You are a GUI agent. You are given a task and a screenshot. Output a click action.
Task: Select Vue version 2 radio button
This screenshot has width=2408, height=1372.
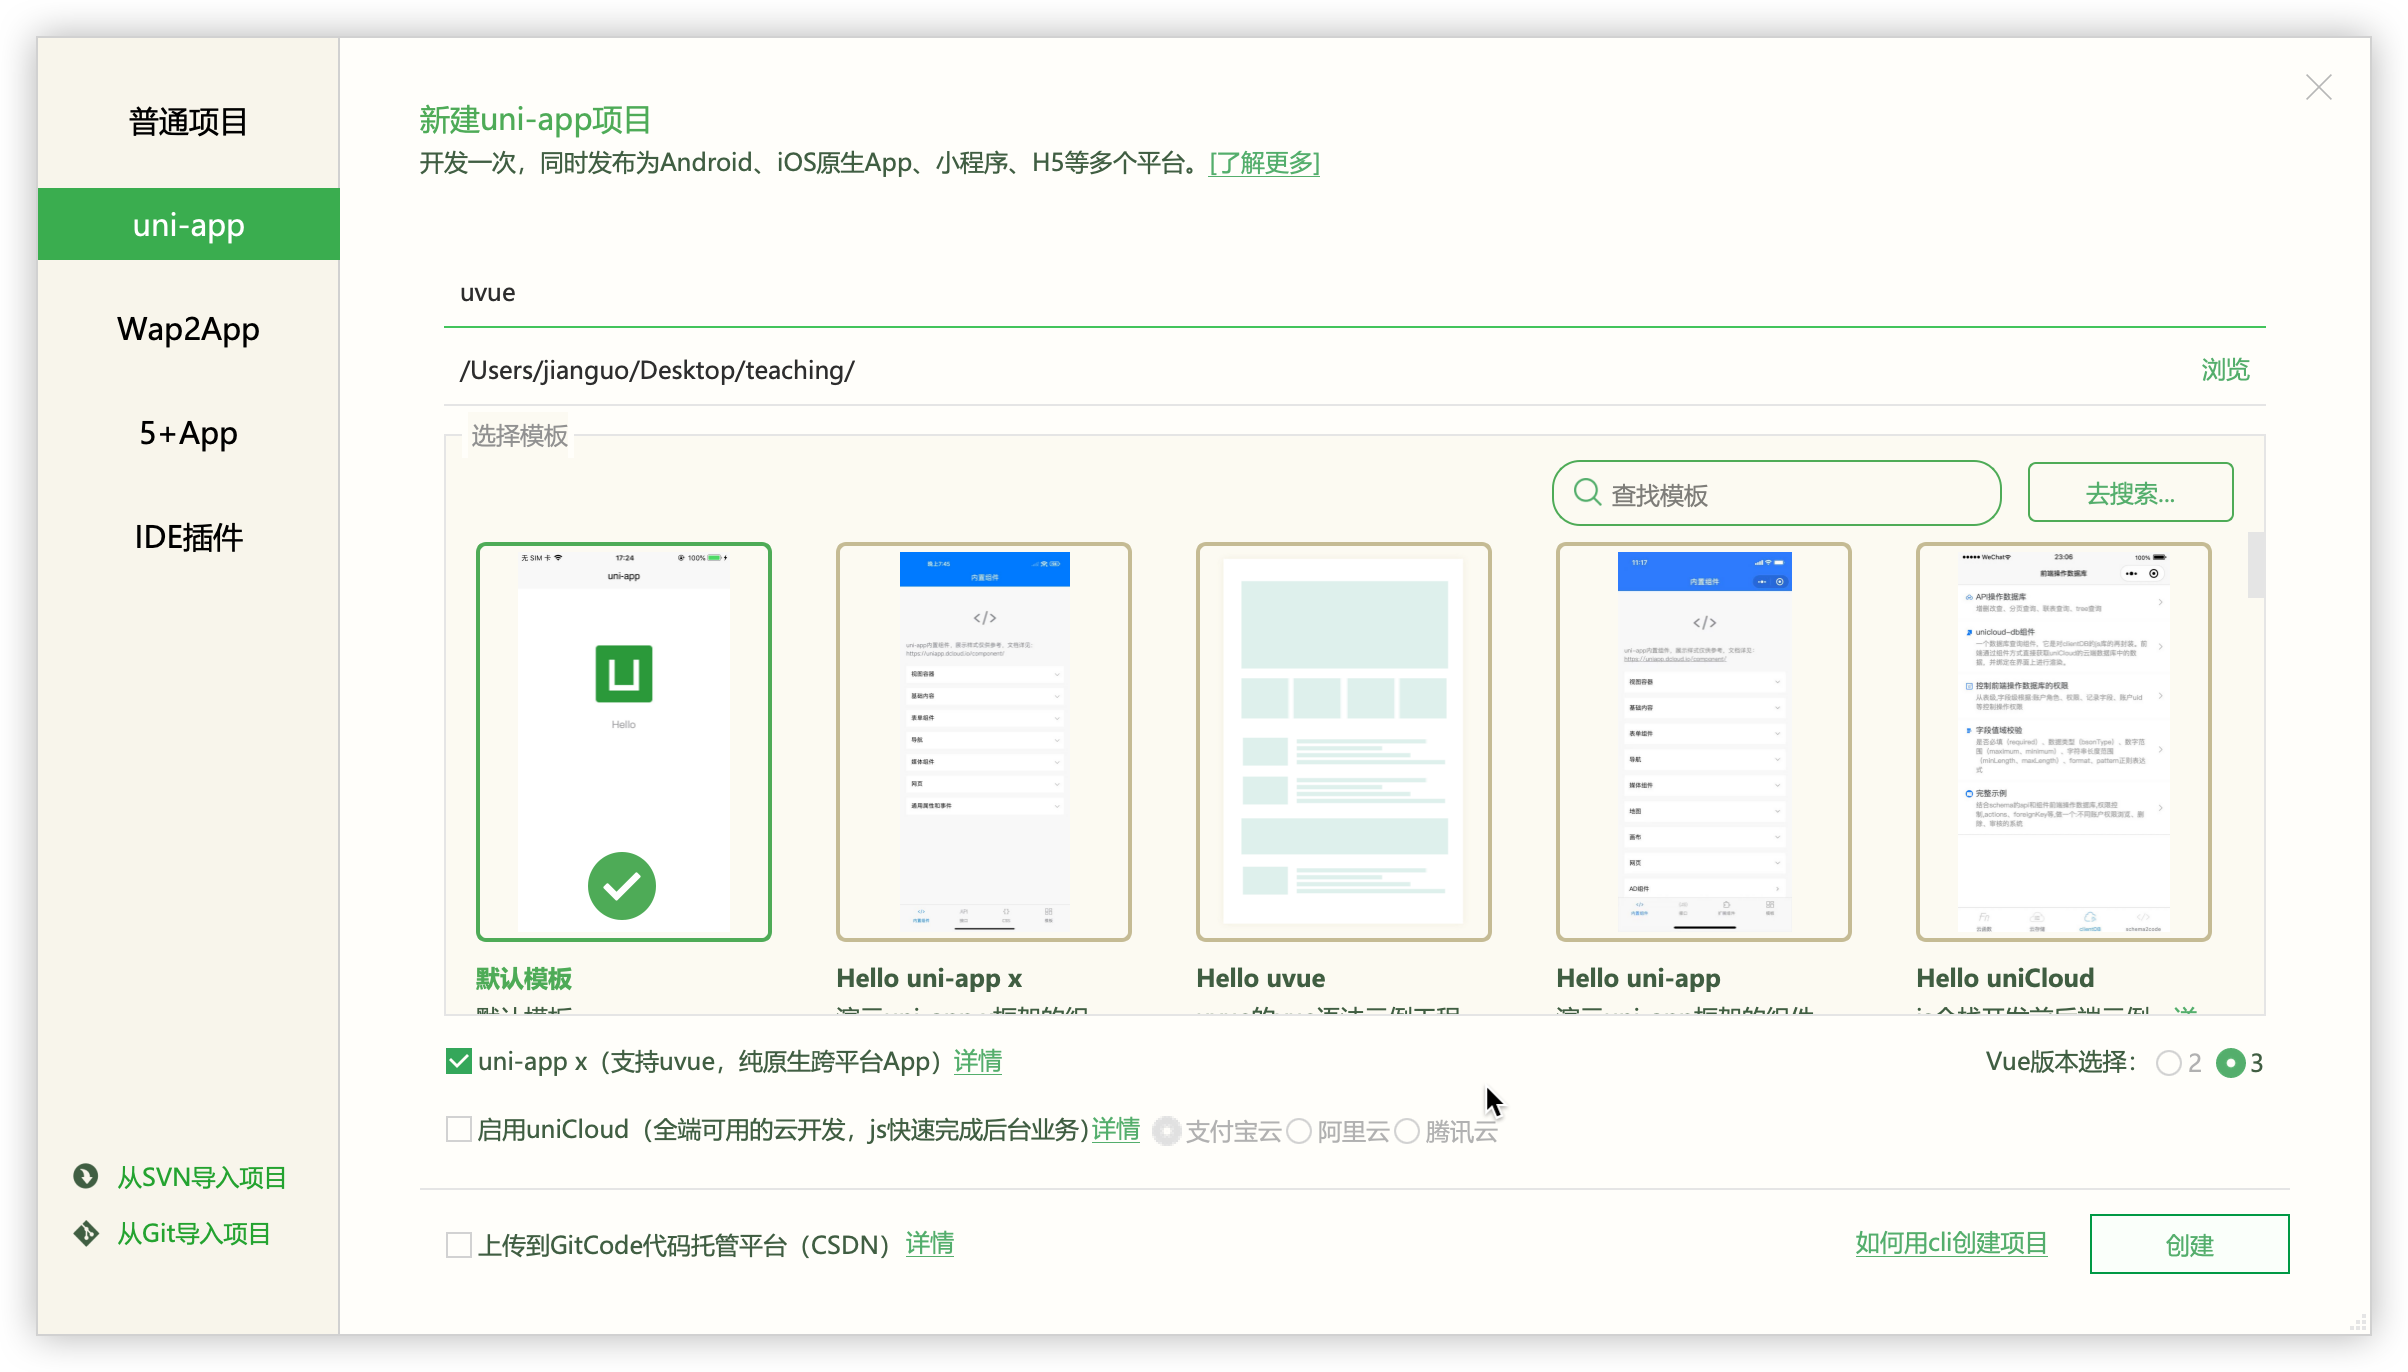point(2168,1063)
